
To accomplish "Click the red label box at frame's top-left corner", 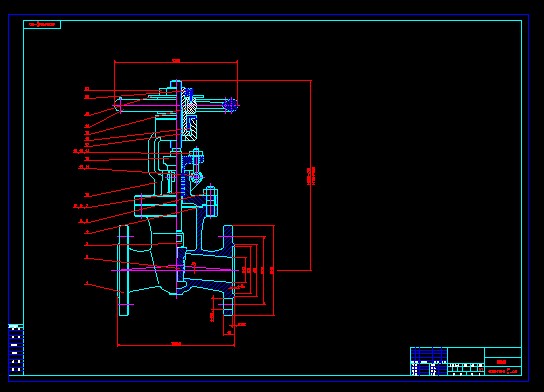I will [42, 25].
